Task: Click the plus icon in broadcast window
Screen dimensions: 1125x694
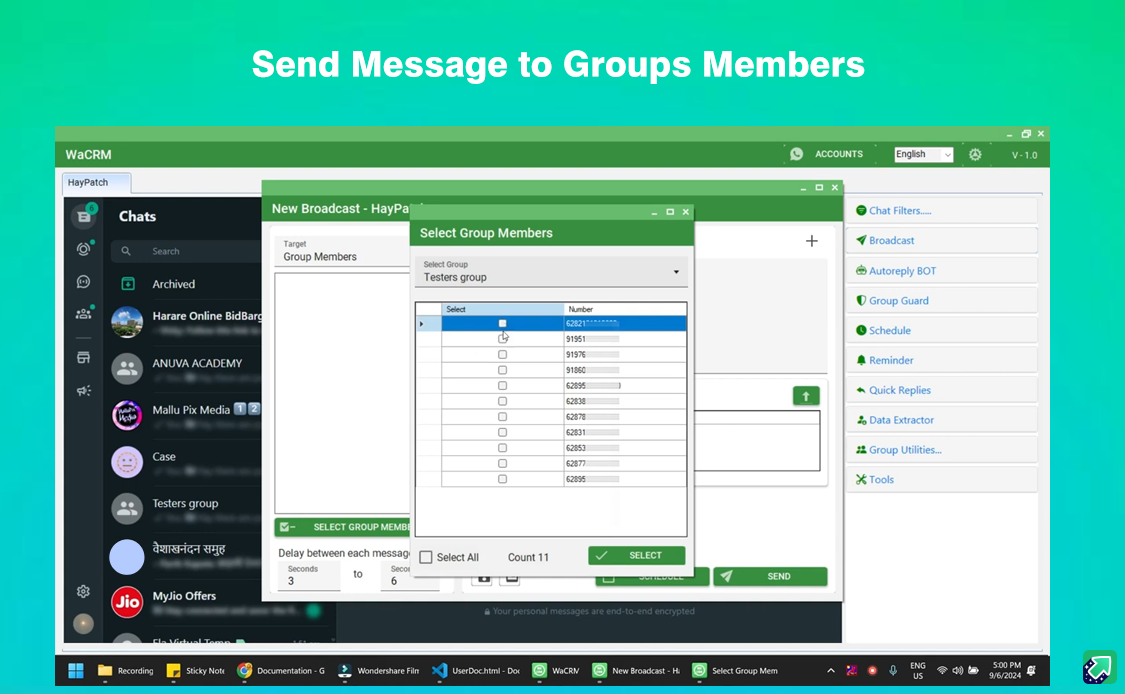Action: click(x=811, y=241)
